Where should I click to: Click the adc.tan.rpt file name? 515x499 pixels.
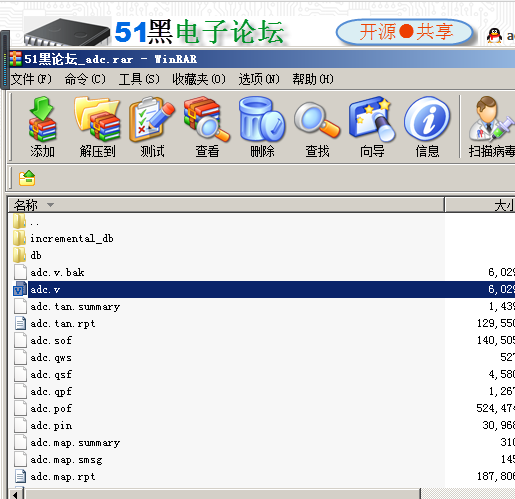pyautogui.click(x=63, y=323)
